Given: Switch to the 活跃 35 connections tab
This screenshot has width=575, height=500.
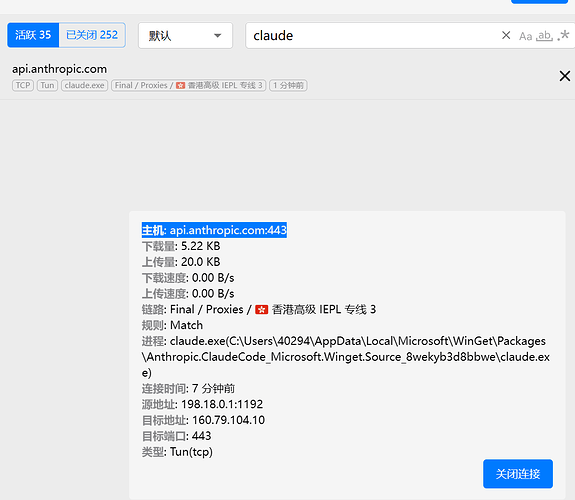Looking at the screenshot, I should click(33, 35).
